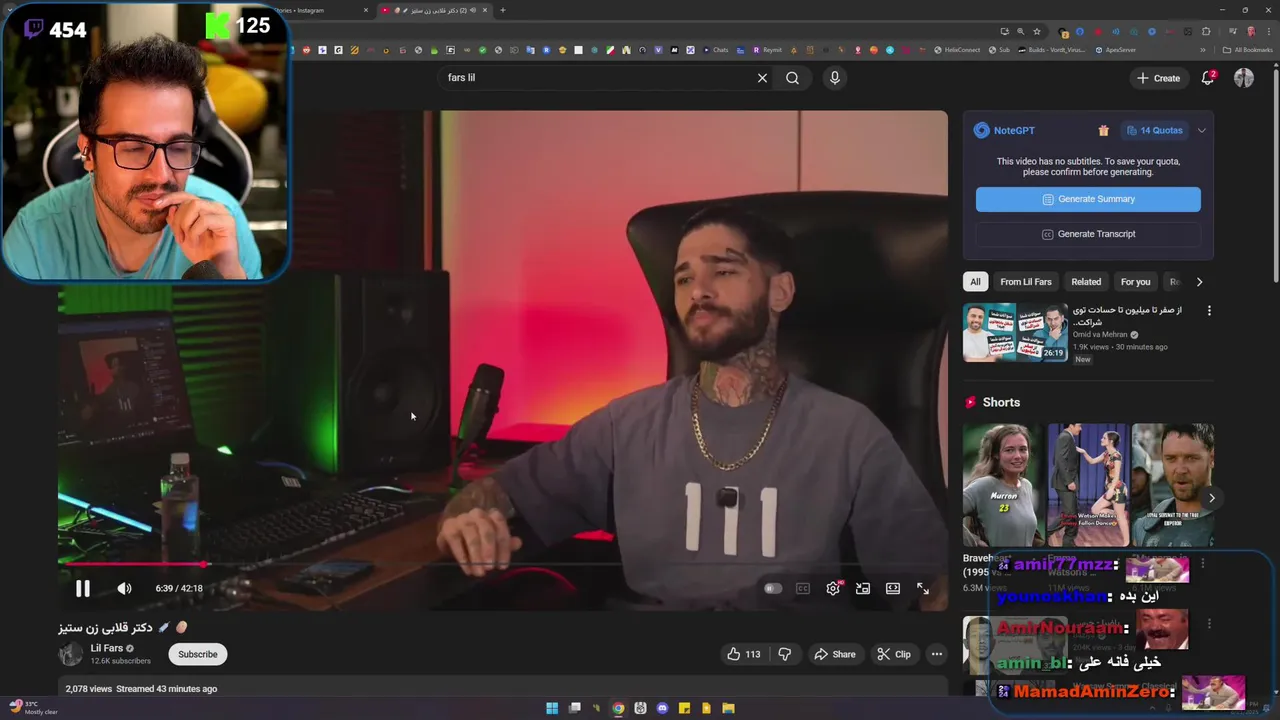This screenshot has width=1280, height=720.
Task: Open the Omid va Mehran video thumbnail
Action: 1015,332
